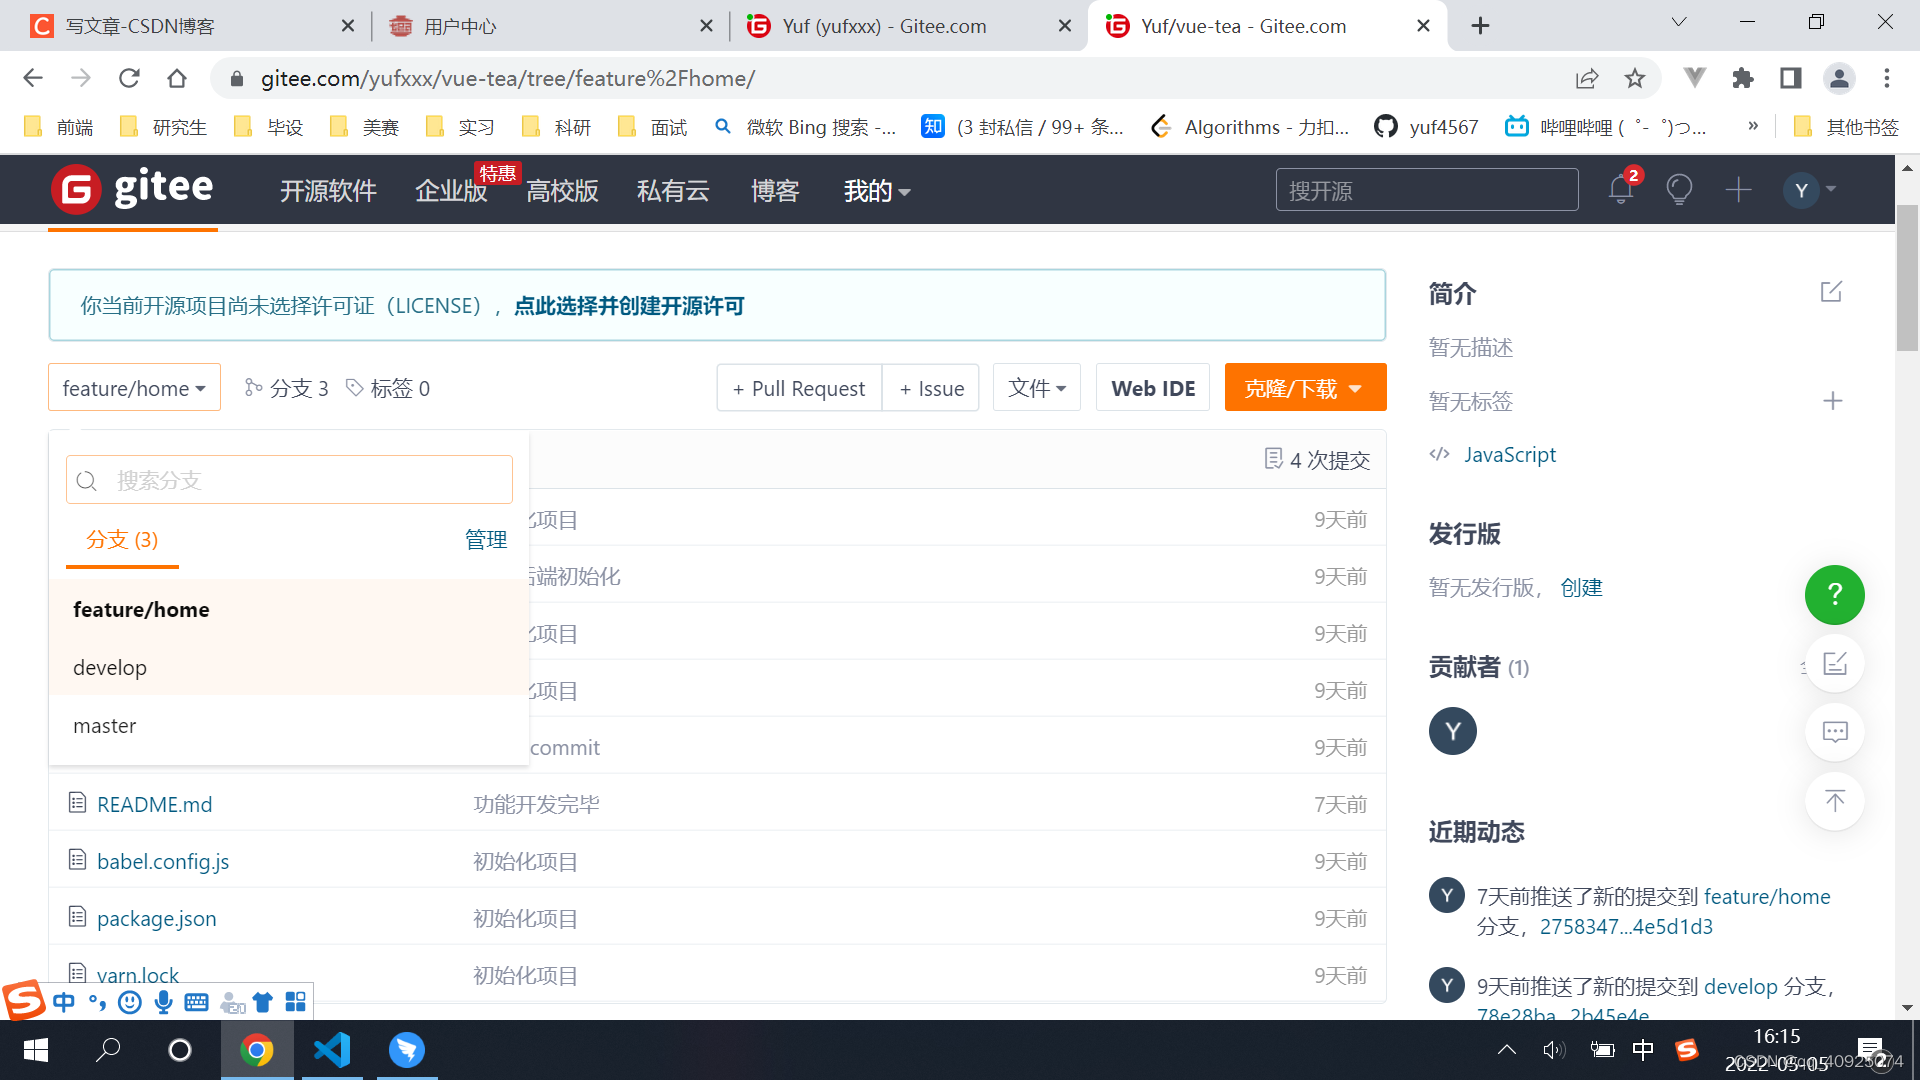The image size is (1920, 1080).
Task: Click the taskbar search magnifier
Action: point(108,1050)
